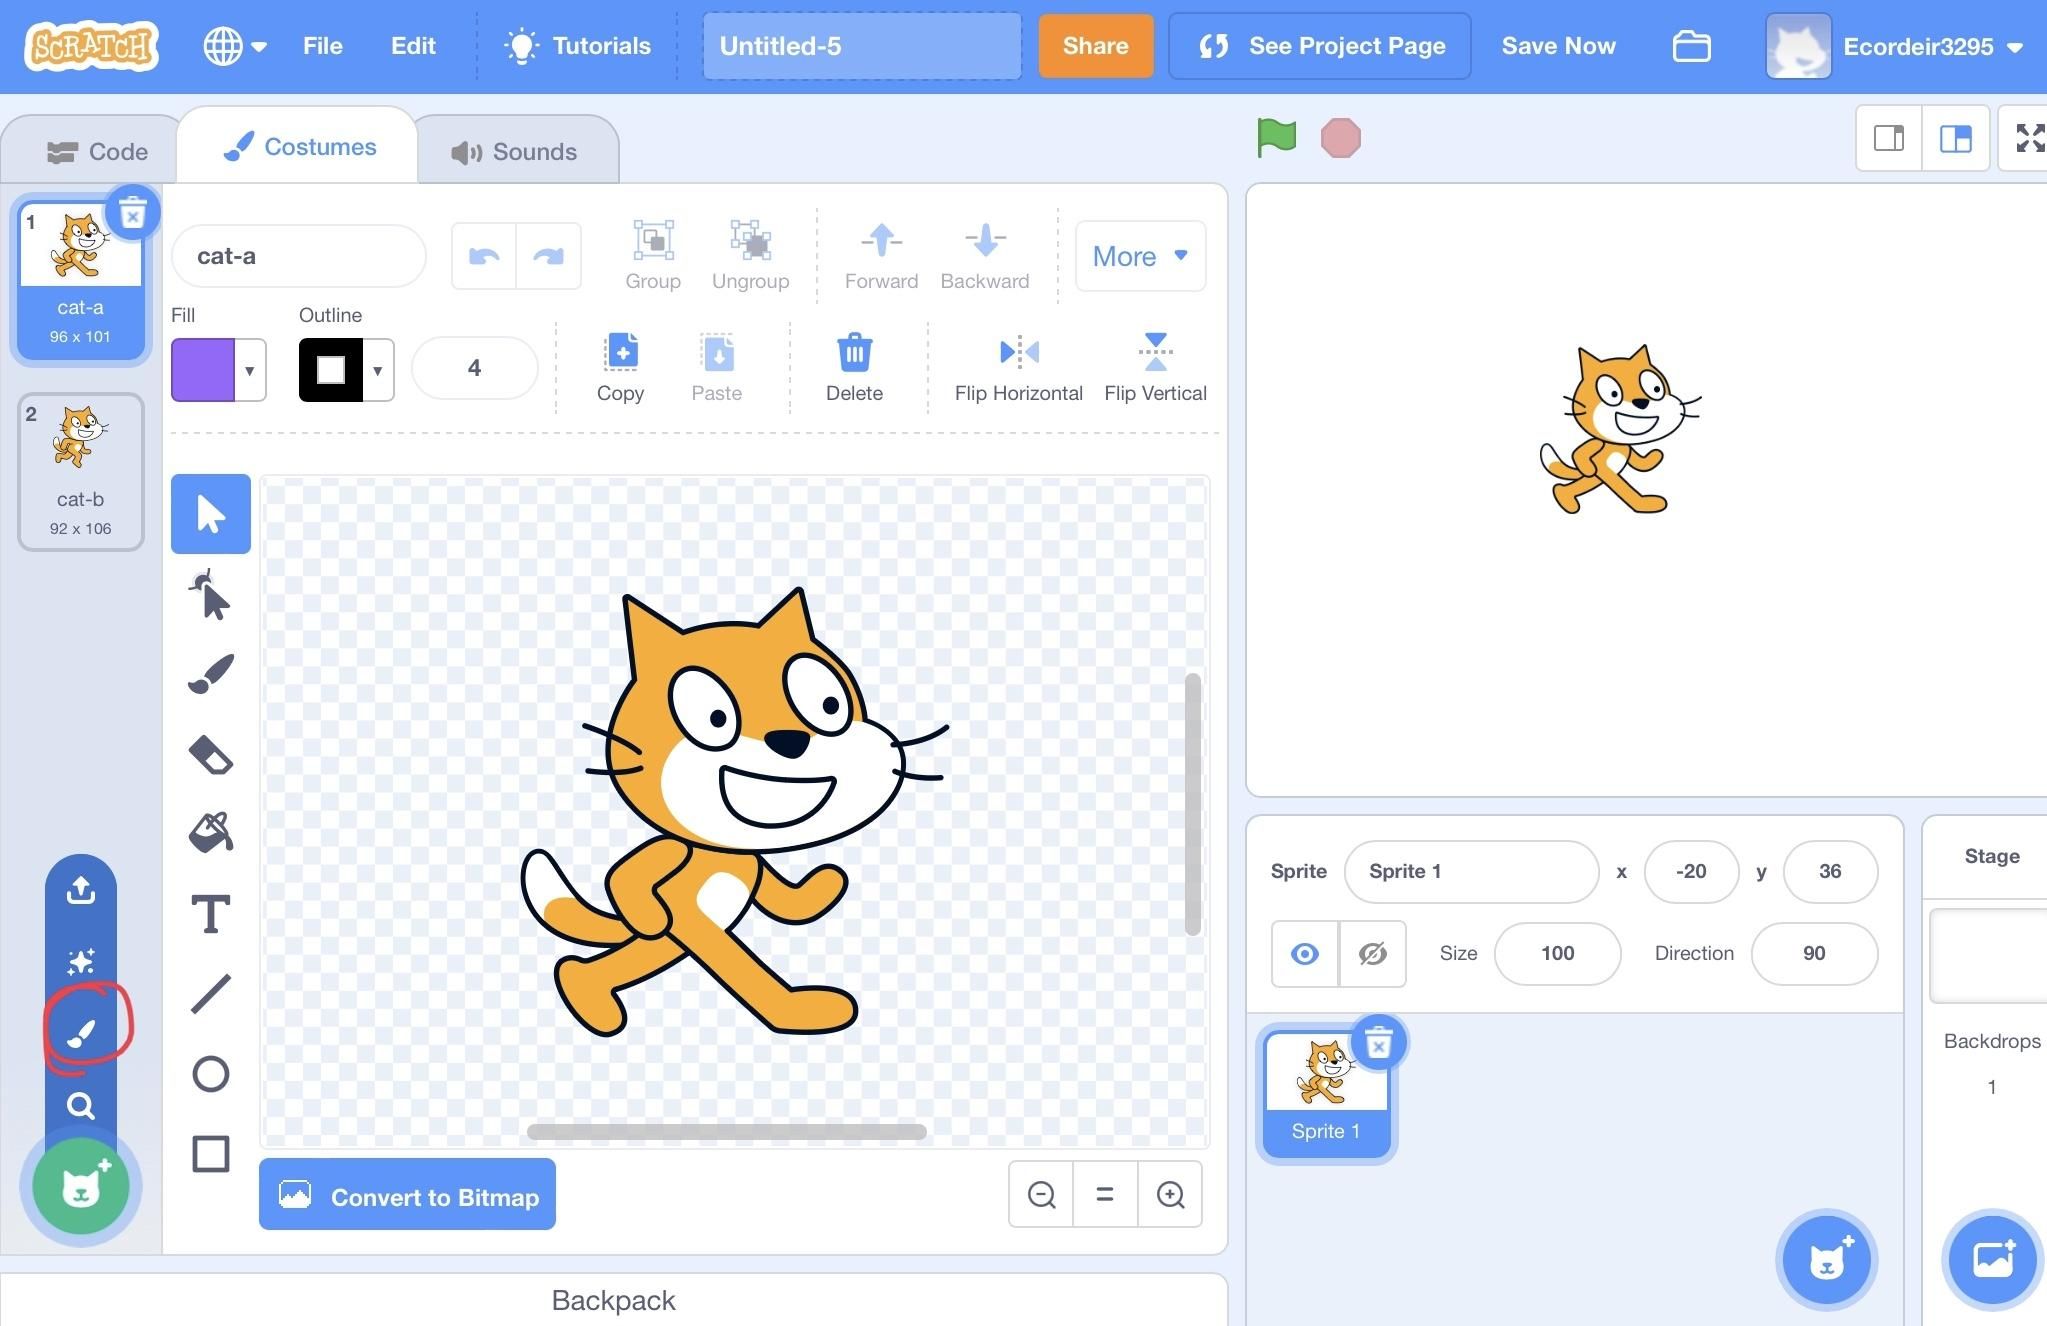The height and width of the screenshot is (1326, 2047).
Task: Switch to the Sounds tab
Action: point(517,150)
